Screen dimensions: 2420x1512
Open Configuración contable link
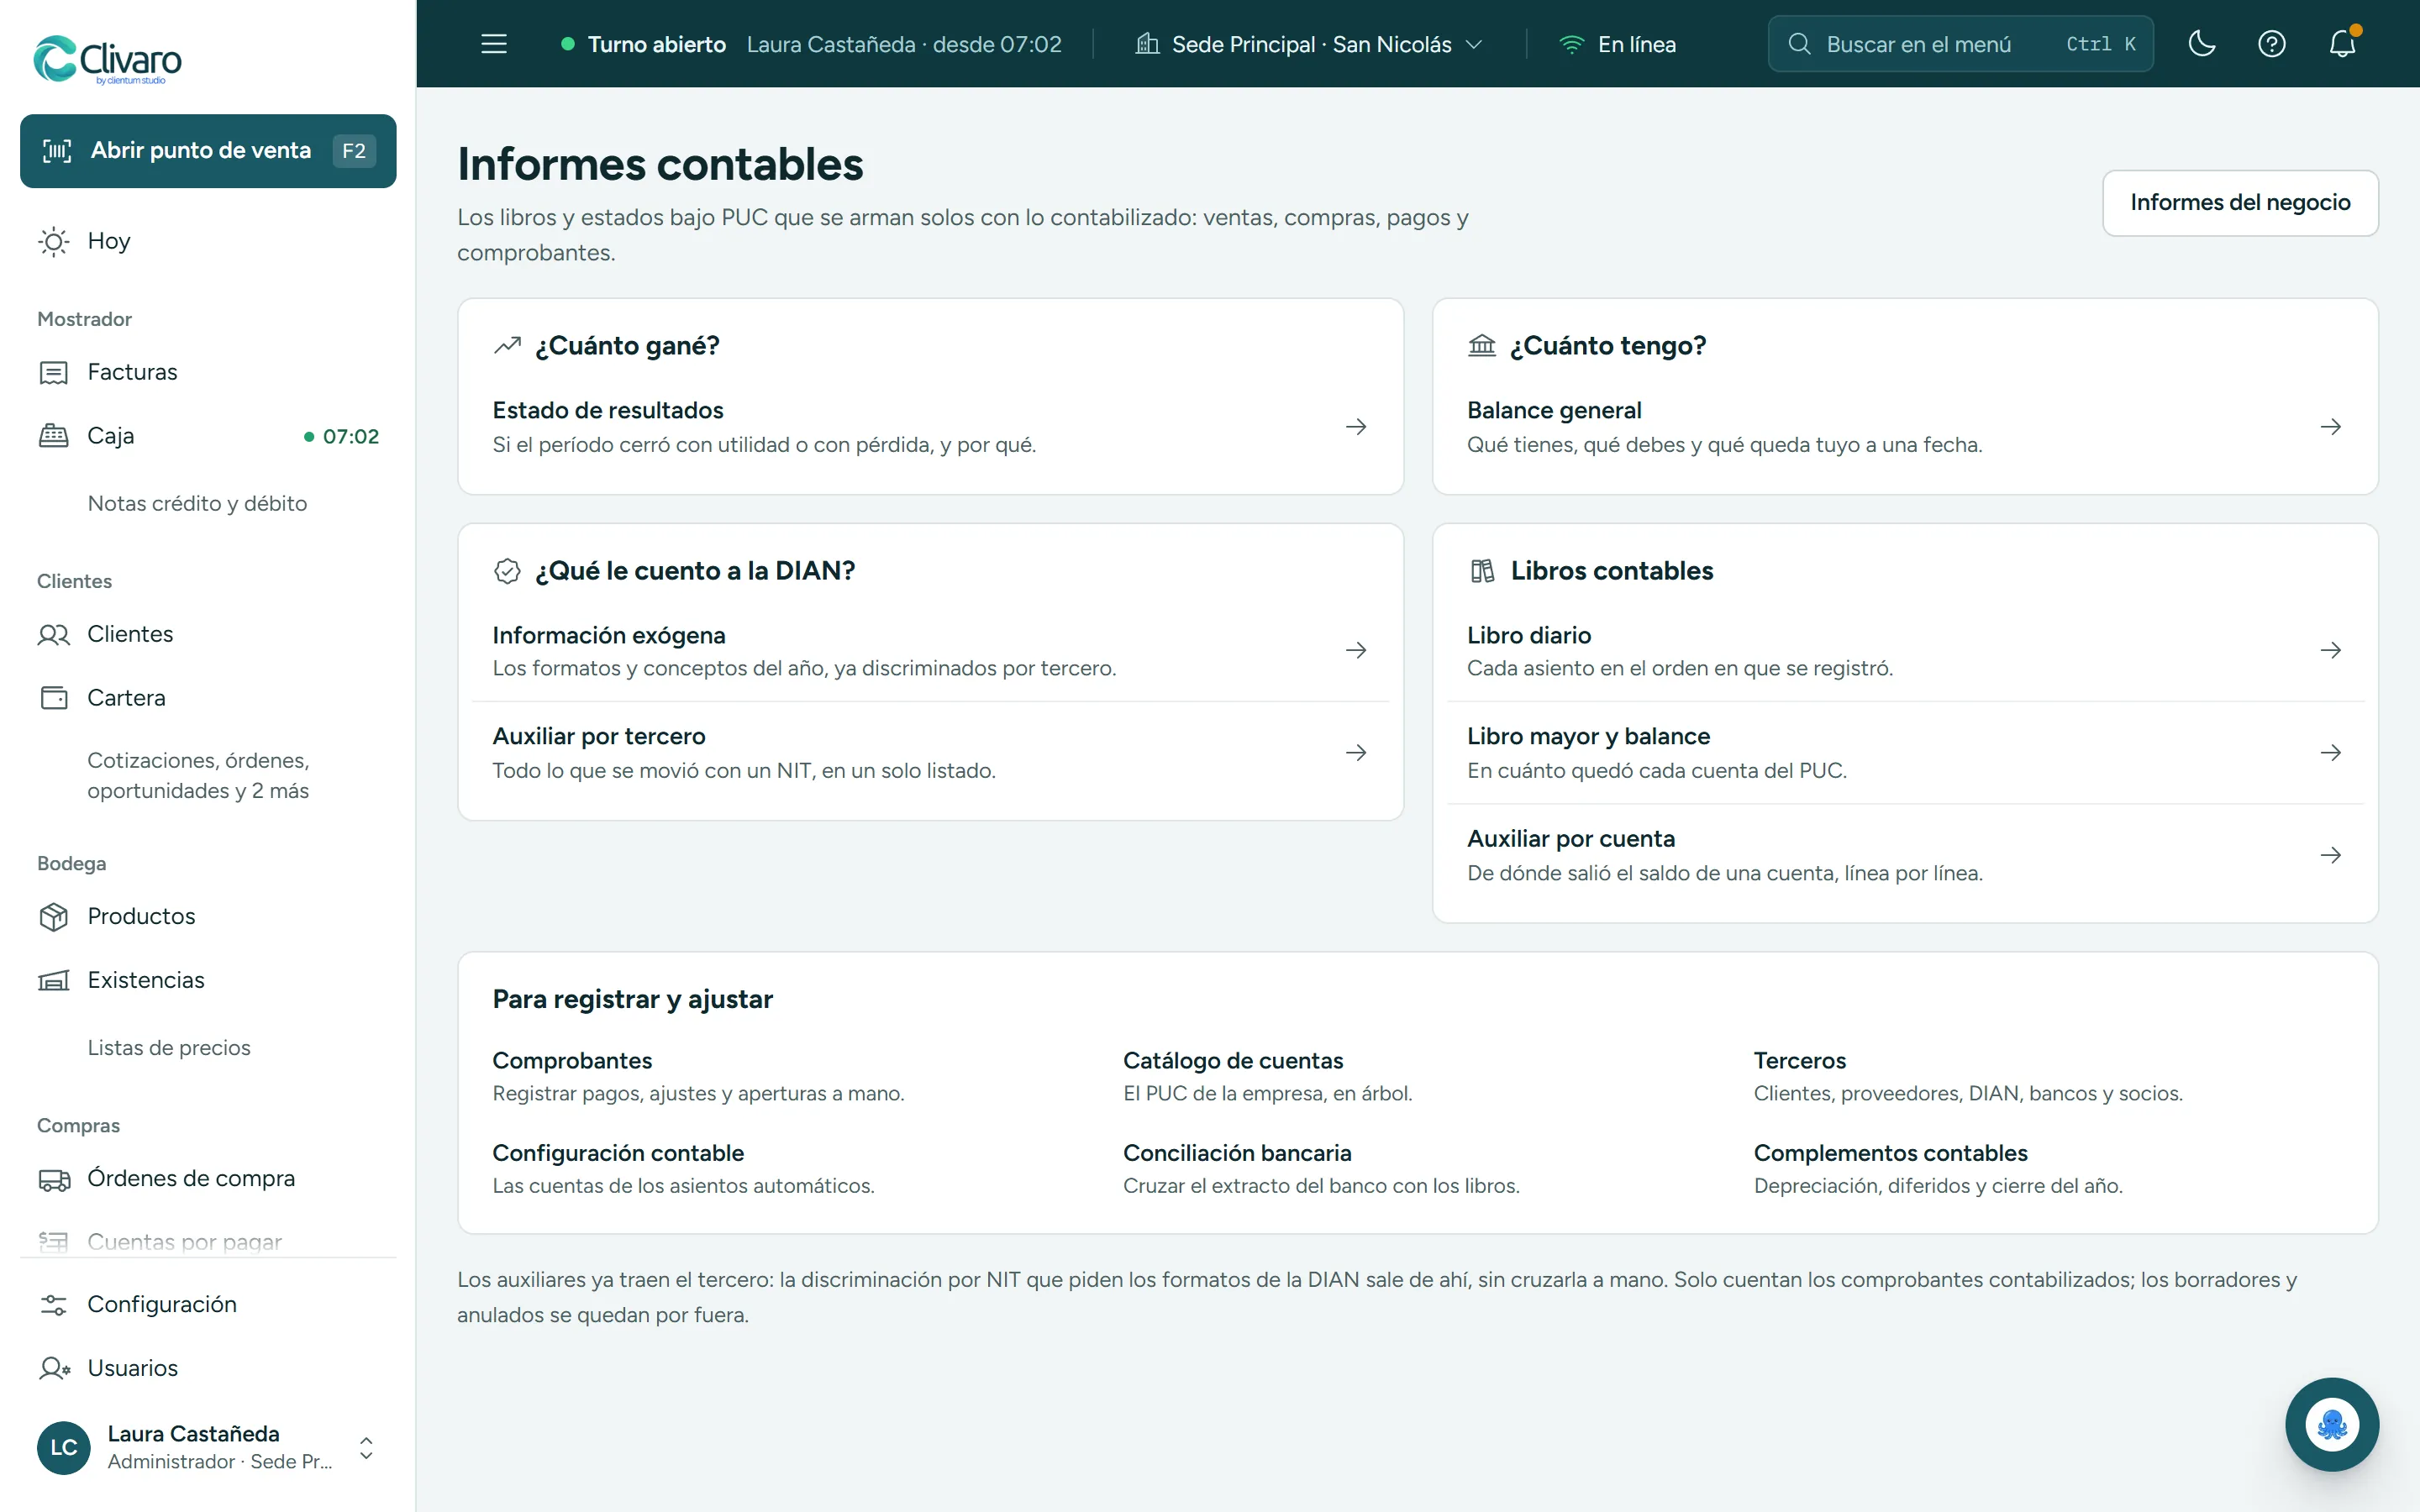pos(683,1168)
